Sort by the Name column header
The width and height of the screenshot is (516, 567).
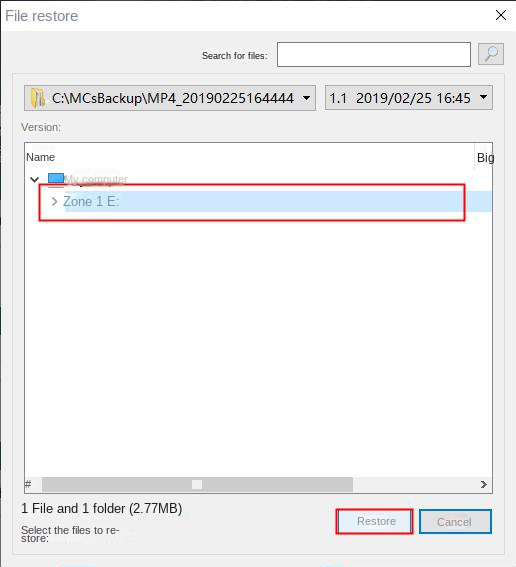(x=40, y=157)
